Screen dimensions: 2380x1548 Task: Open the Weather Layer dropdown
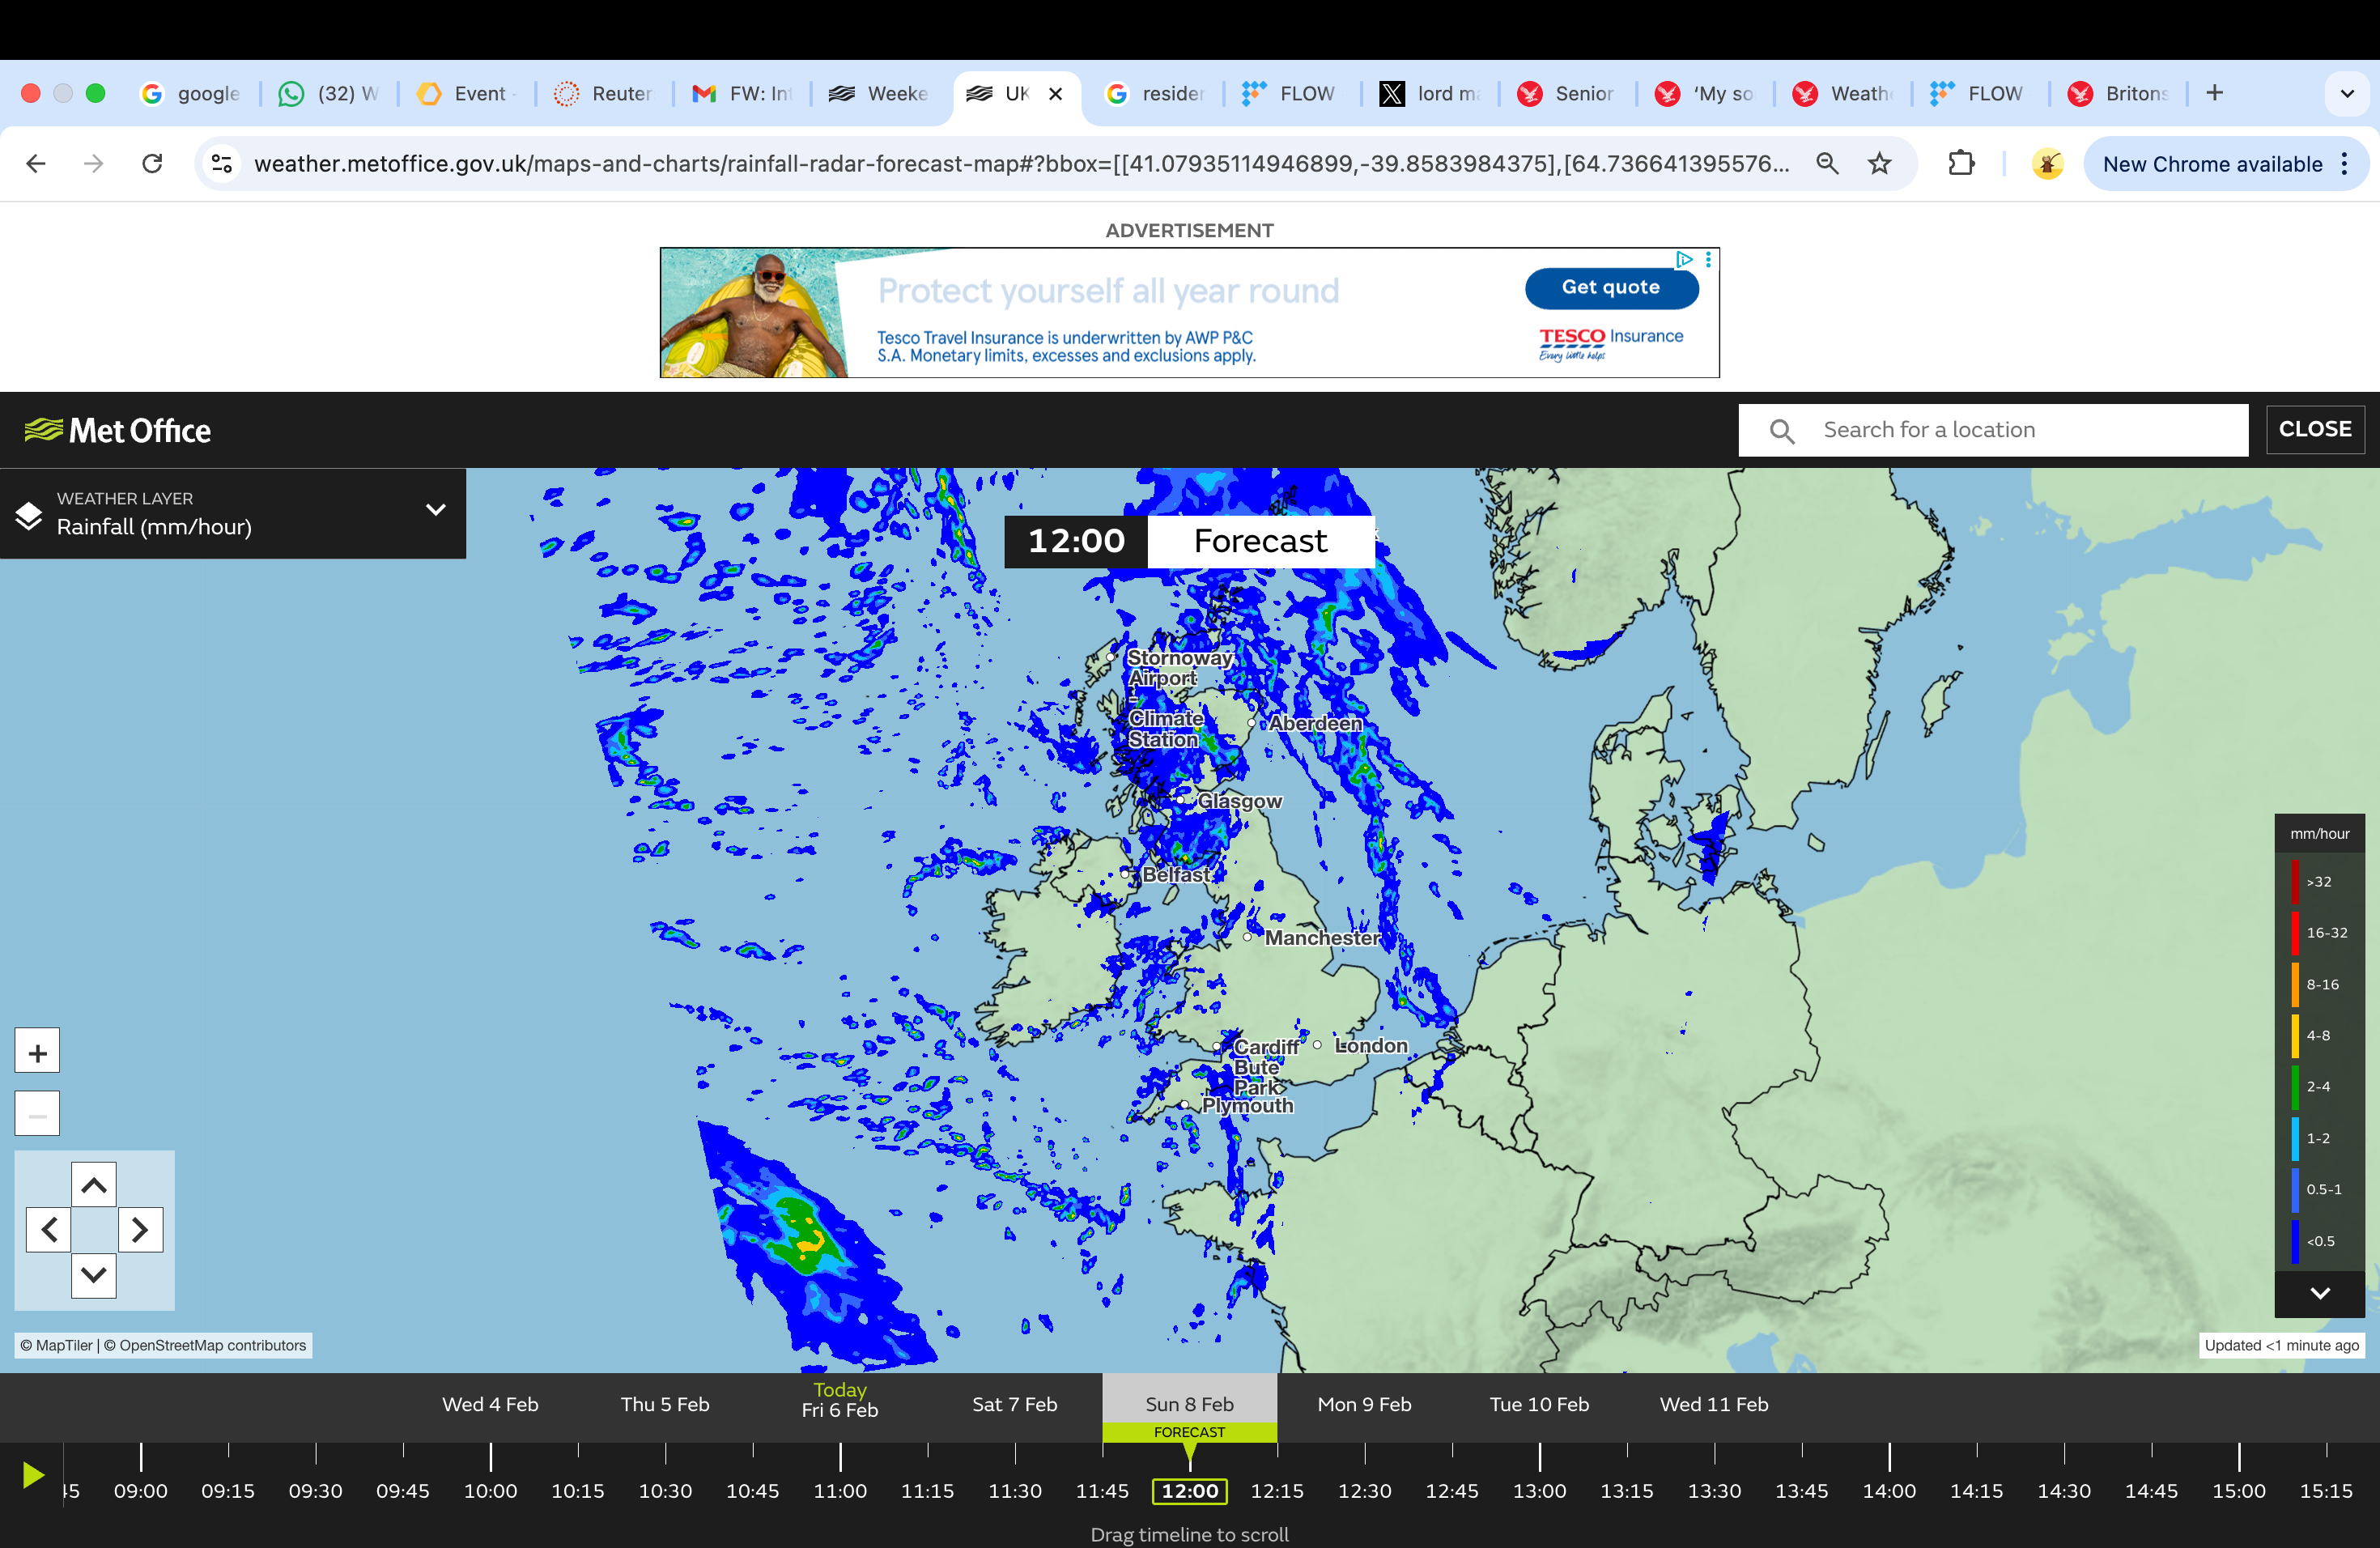(435, 510)
